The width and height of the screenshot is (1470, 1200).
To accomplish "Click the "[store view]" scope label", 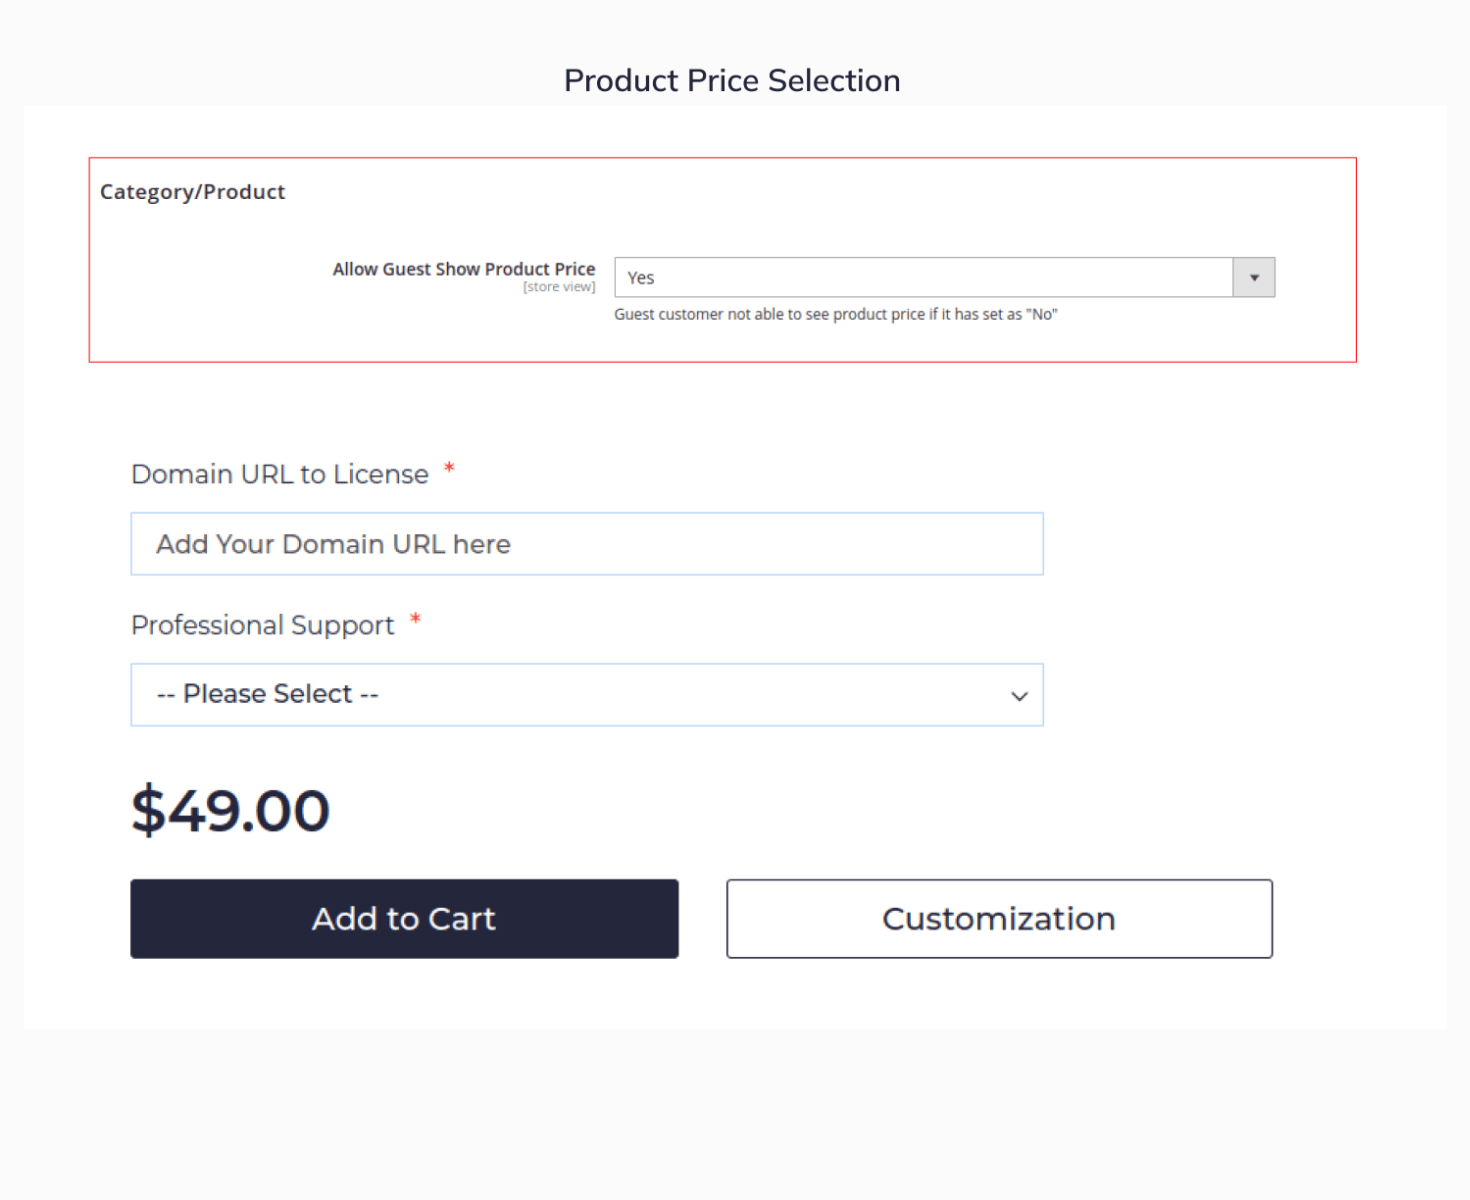I will (559, 287).
